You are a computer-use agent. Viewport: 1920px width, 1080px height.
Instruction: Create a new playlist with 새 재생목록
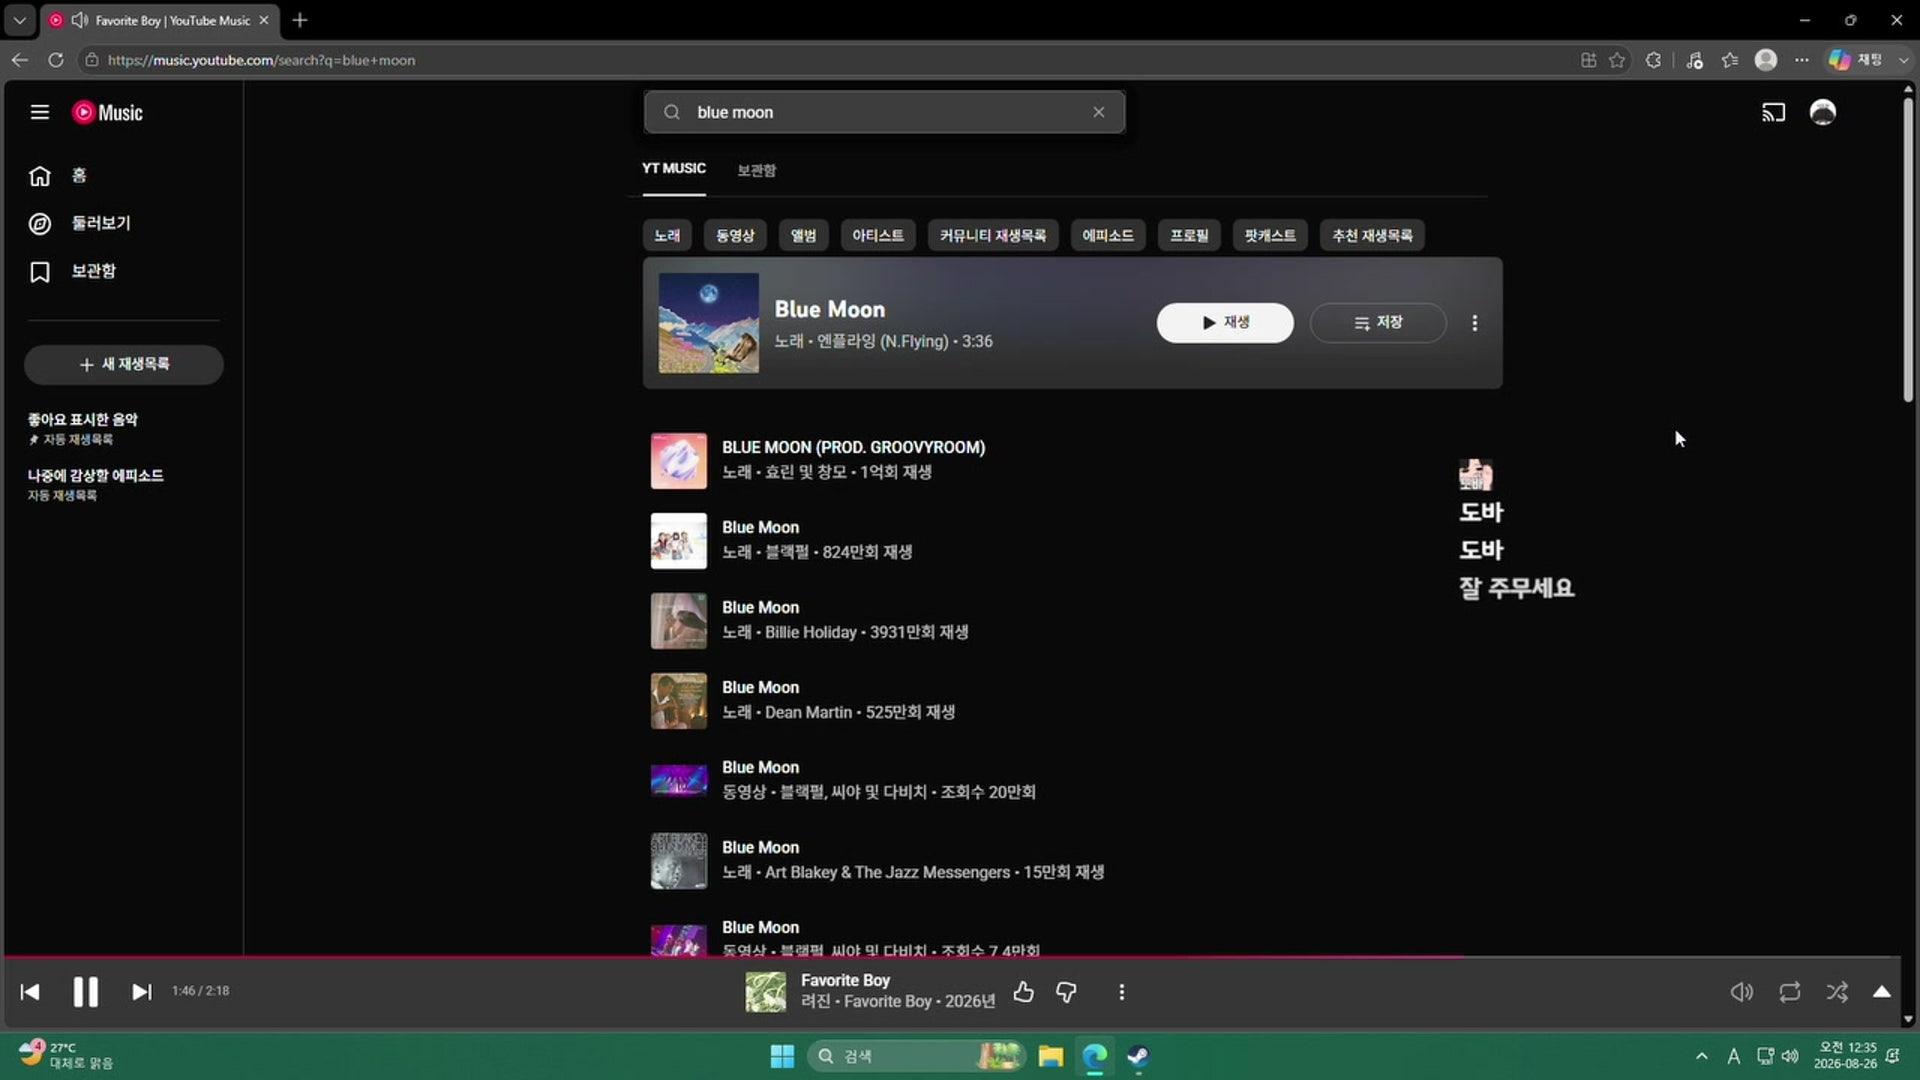(x=124, y=365)
